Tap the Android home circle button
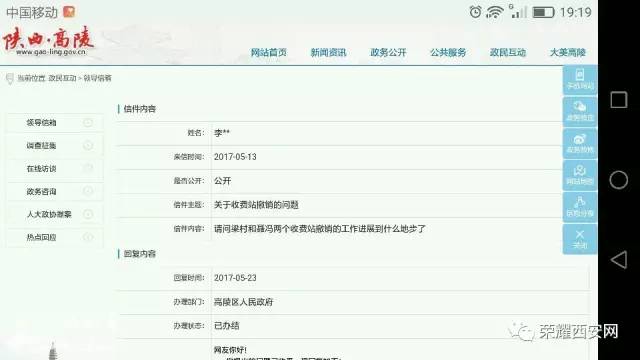This screenshot has width=640, height=360. click(x=619, y=180)
